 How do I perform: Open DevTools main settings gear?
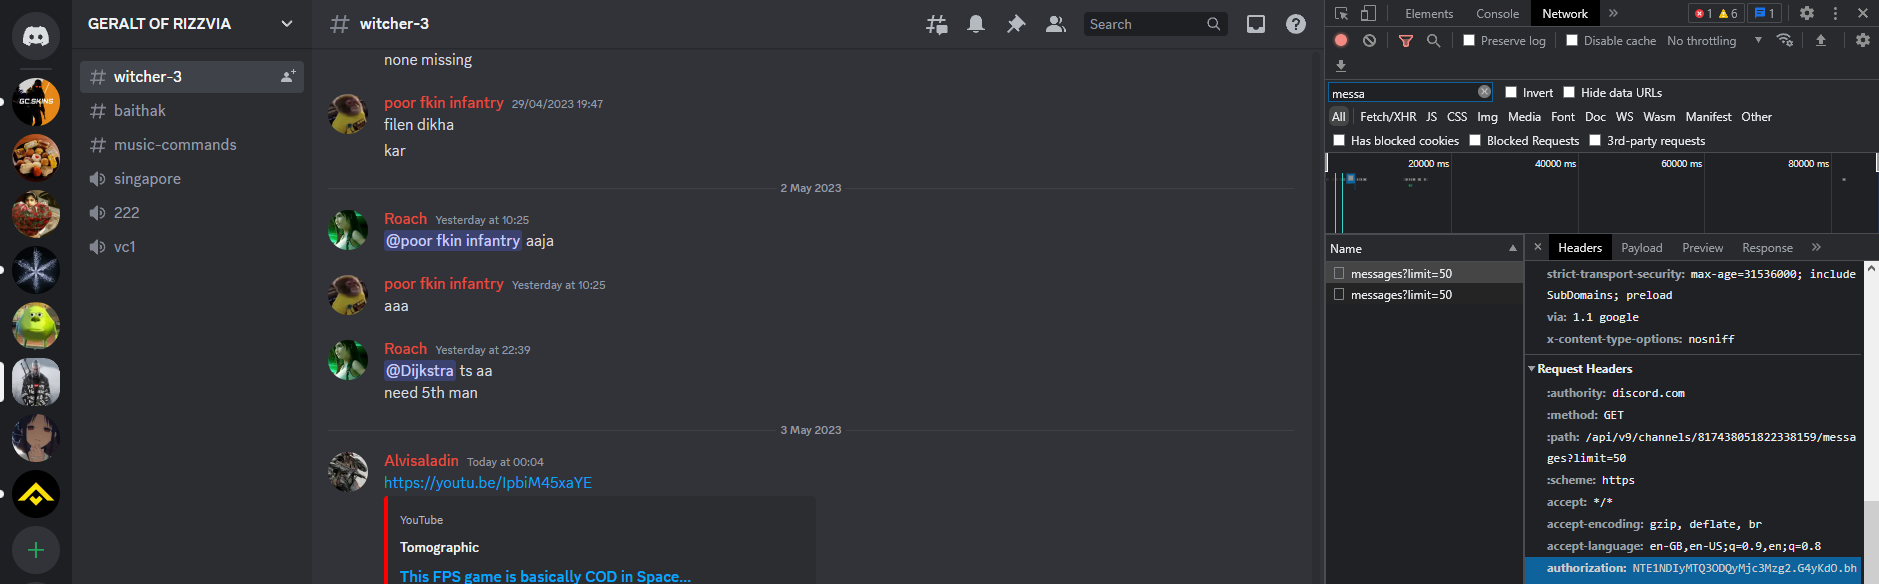tap(1807, 13)
